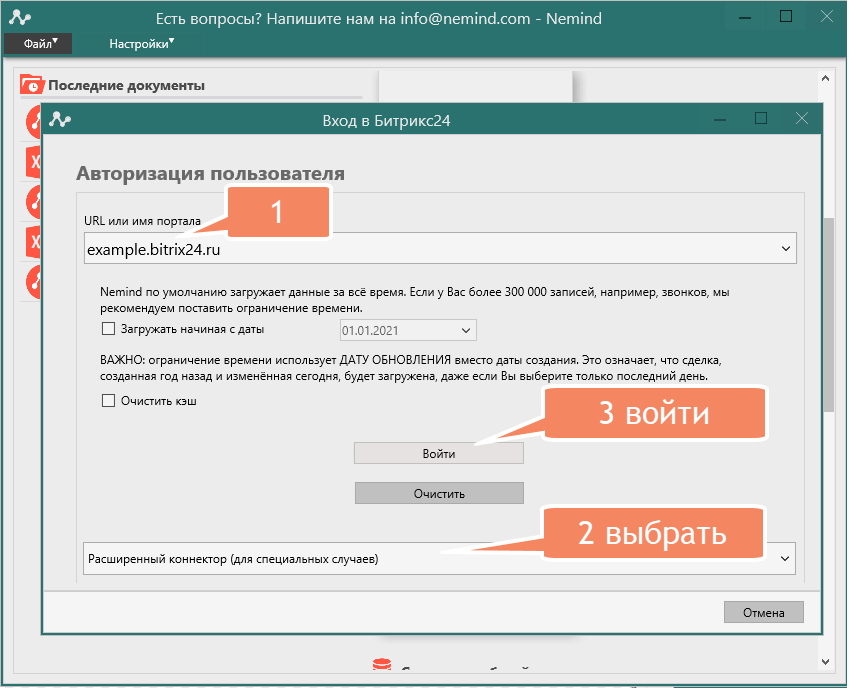
Task: Maximize the main Nemind window
Action: pos(786,17)
